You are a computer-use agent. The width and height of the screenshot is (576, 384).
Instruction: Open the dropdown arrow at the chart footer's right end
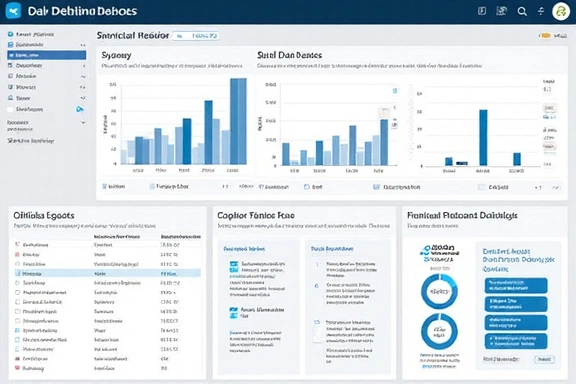coord(556,187)
